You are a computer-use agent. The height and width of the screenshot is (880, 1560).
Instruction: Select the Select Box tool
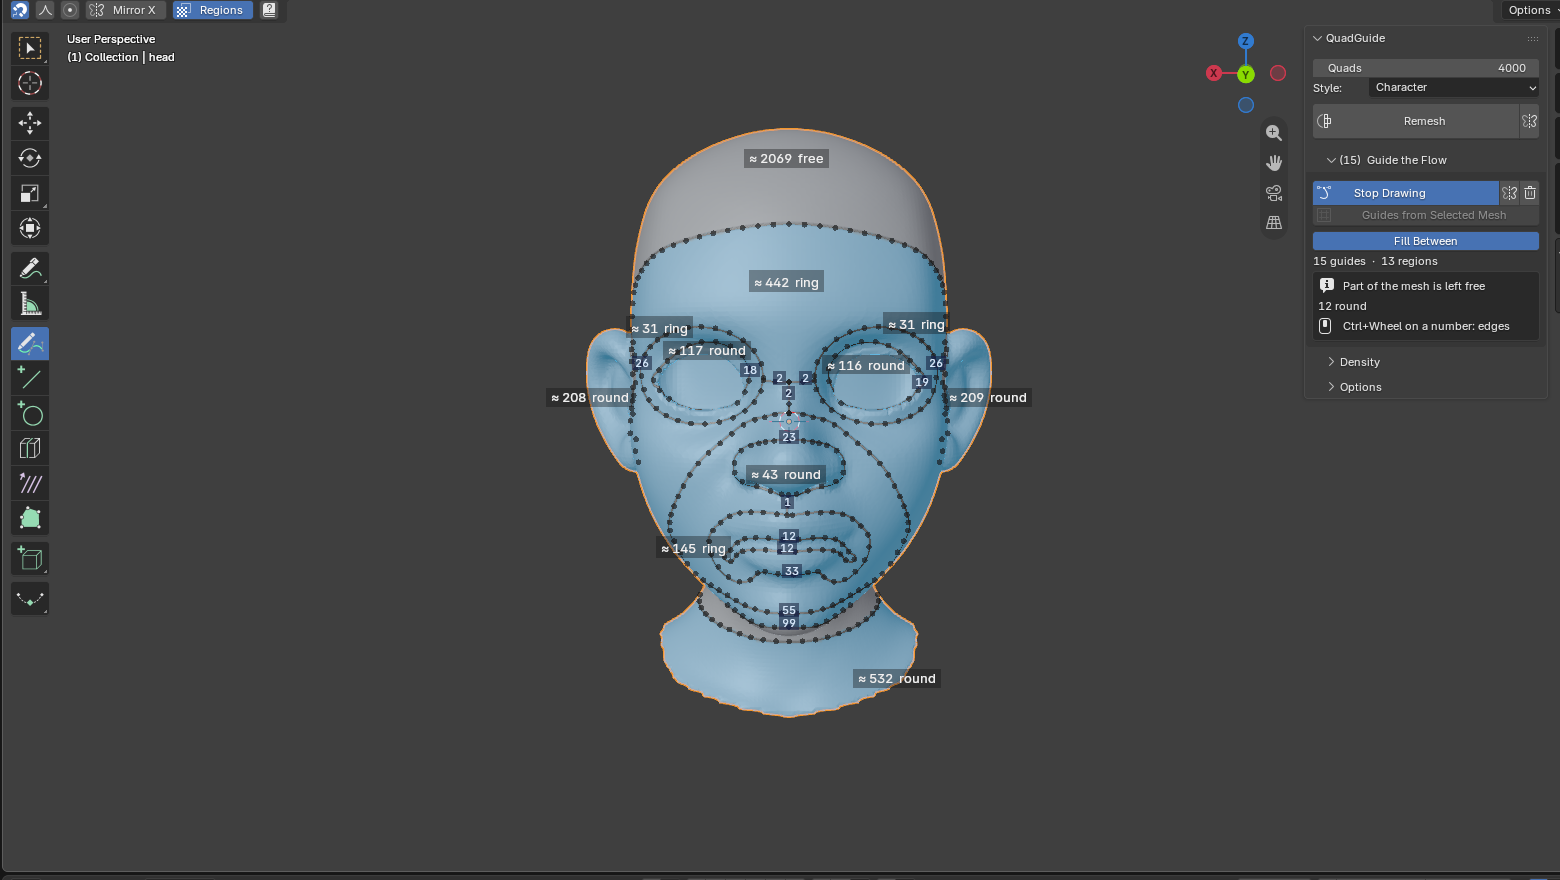30,48
